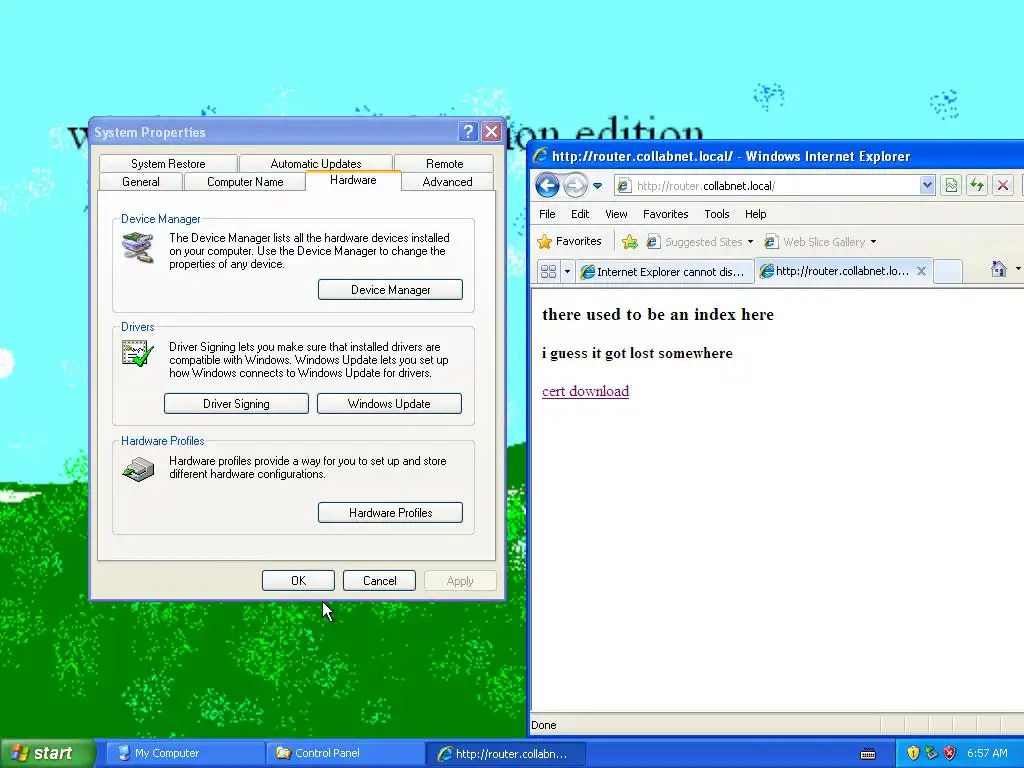The width and height of the screenshot is (1024, 768).
Task: Click OK in System Properties
Action: (298, 581)
